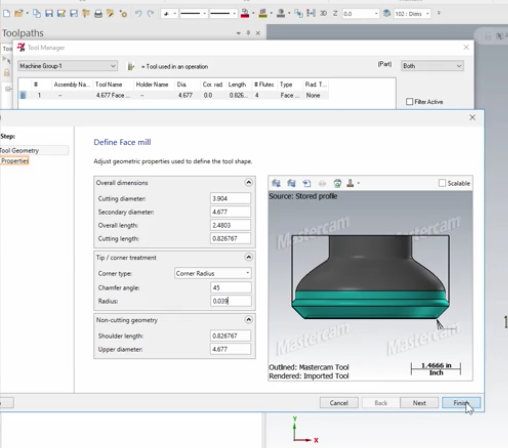Screen dimensions: 508x448
Task: Click the Undo arrow icon
Action: click(x=138, y=14)
